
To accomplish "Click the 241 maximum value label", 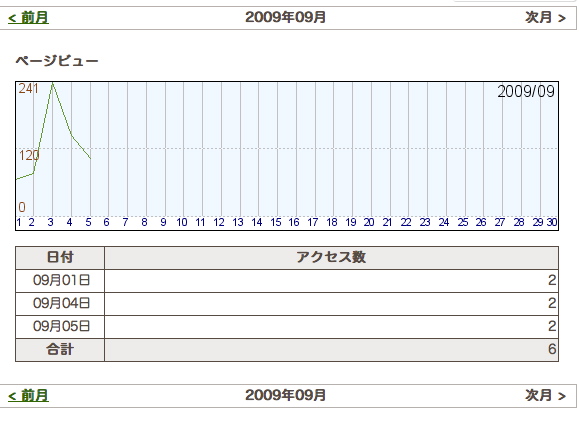I will click(x=28, y=89).
